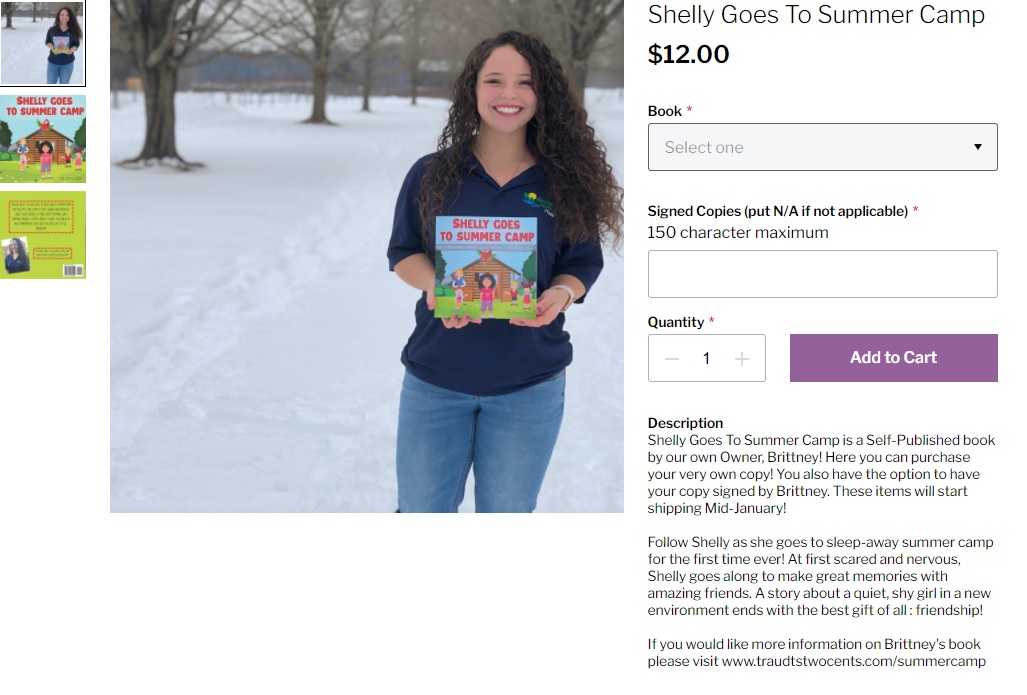Focus the Signed Copies text field
This screenshot has width=1027, height=695.
pyautogui.click(x=822, y=274)
